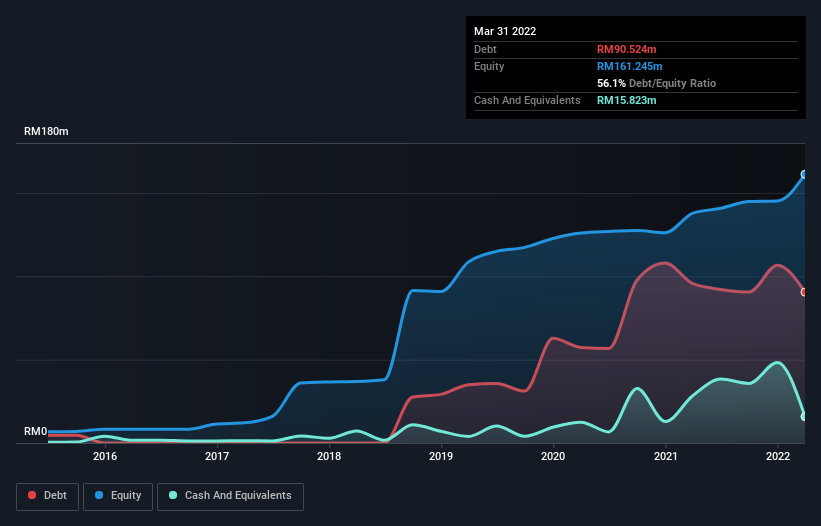Click the Mar 31 2022 tooltip date
The height and width of the screenshot is (526, 821).
(505, 31)
